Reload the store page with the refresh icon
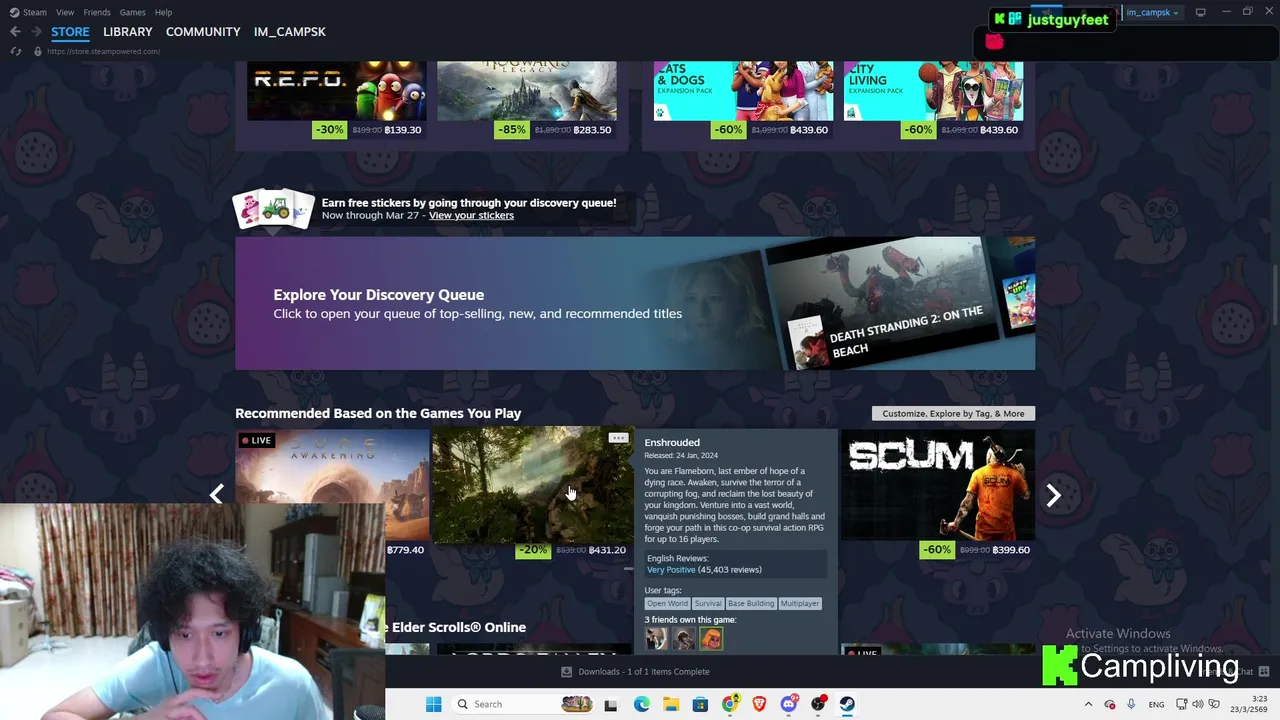 [x=15, y=51]
